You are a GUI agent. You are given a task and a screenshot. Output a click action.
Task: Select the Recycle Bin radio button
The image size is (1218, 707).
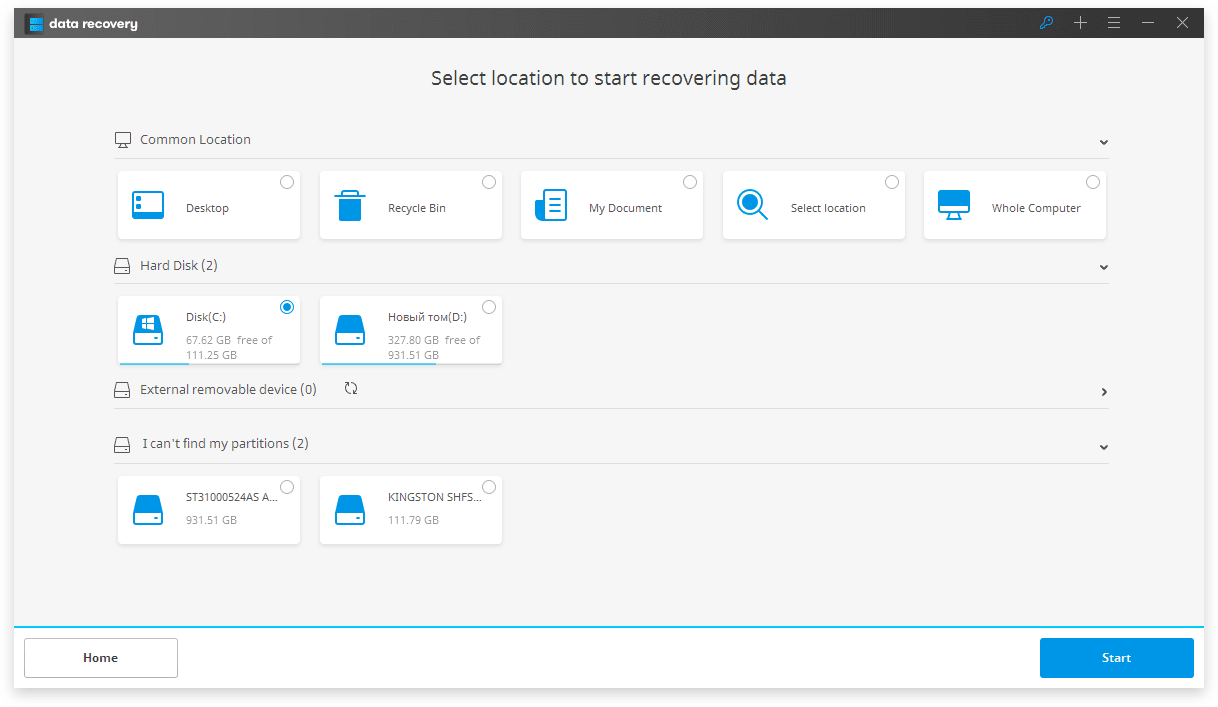489,182
